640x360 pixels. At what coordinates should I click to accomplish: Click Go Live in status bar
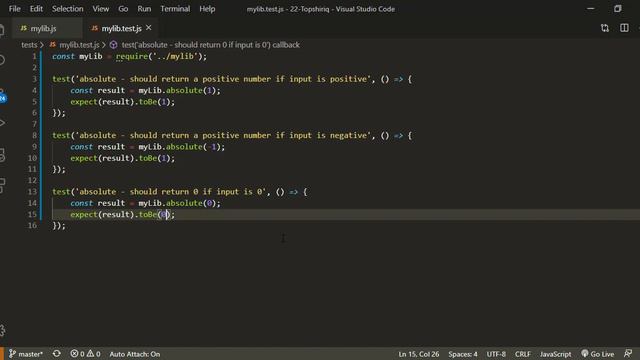click(598, 354)
